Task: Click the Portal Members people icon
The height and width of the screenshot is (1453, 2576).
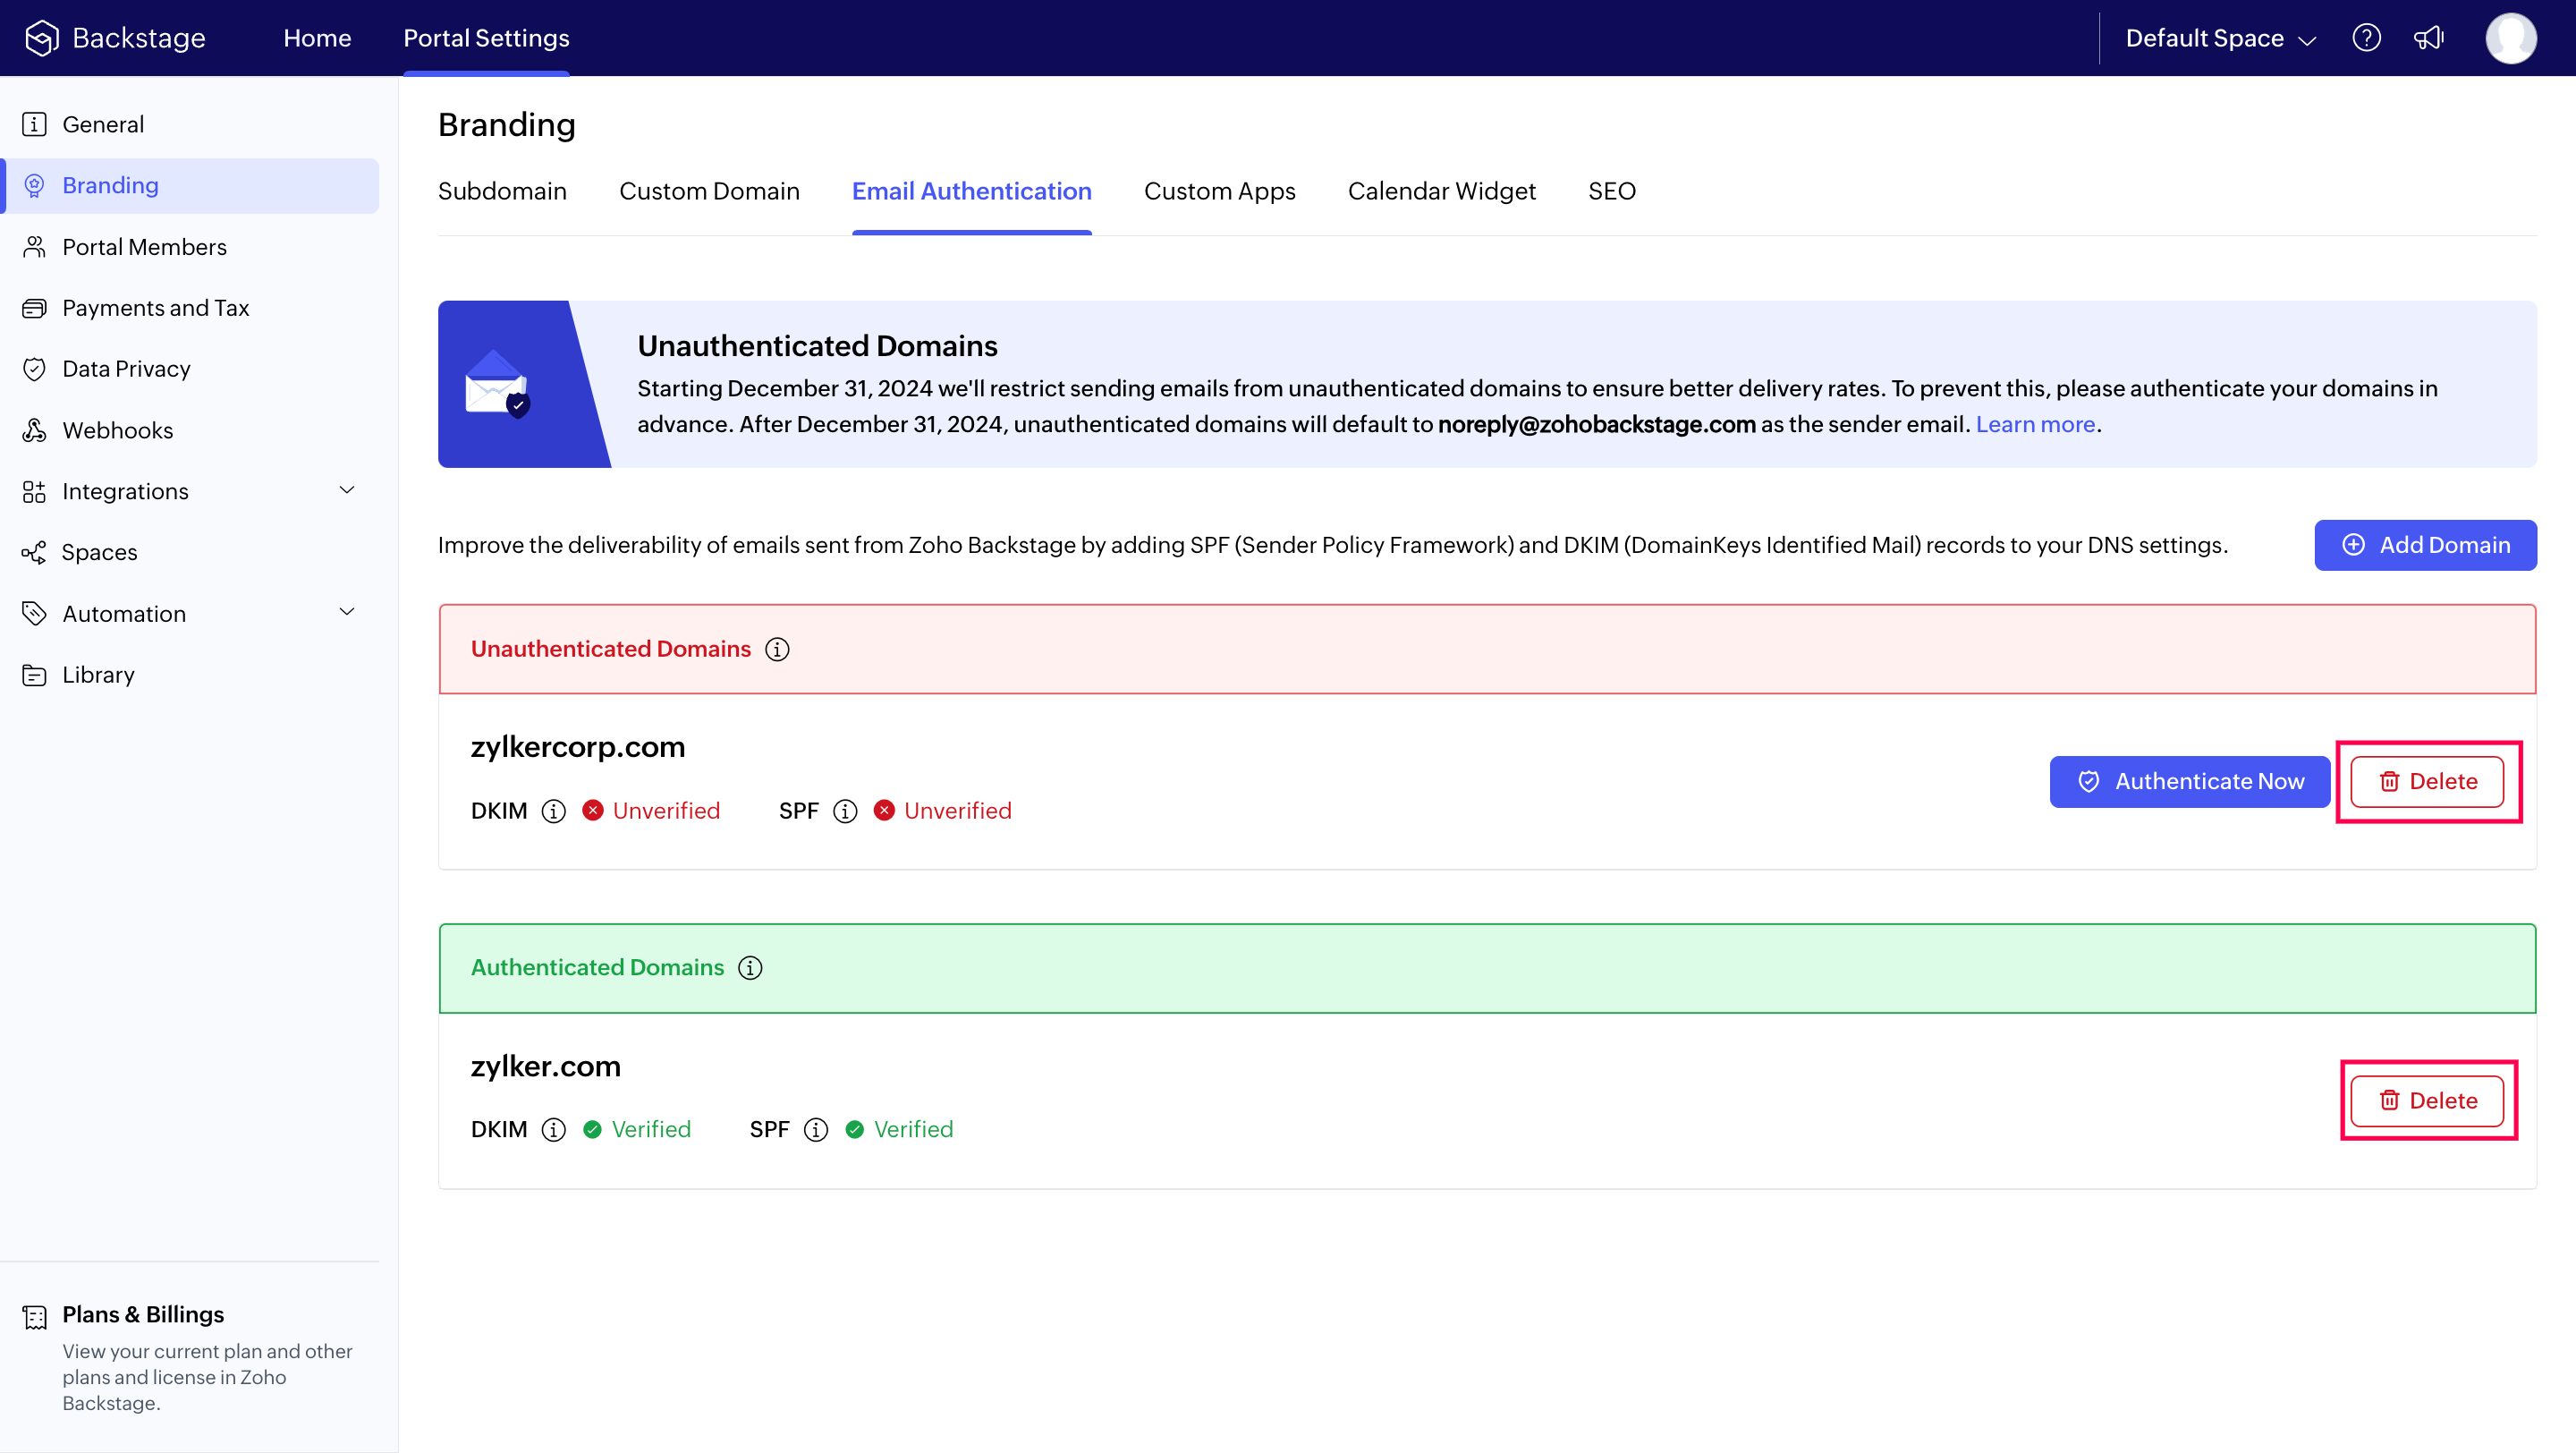Action: (34, 247)
